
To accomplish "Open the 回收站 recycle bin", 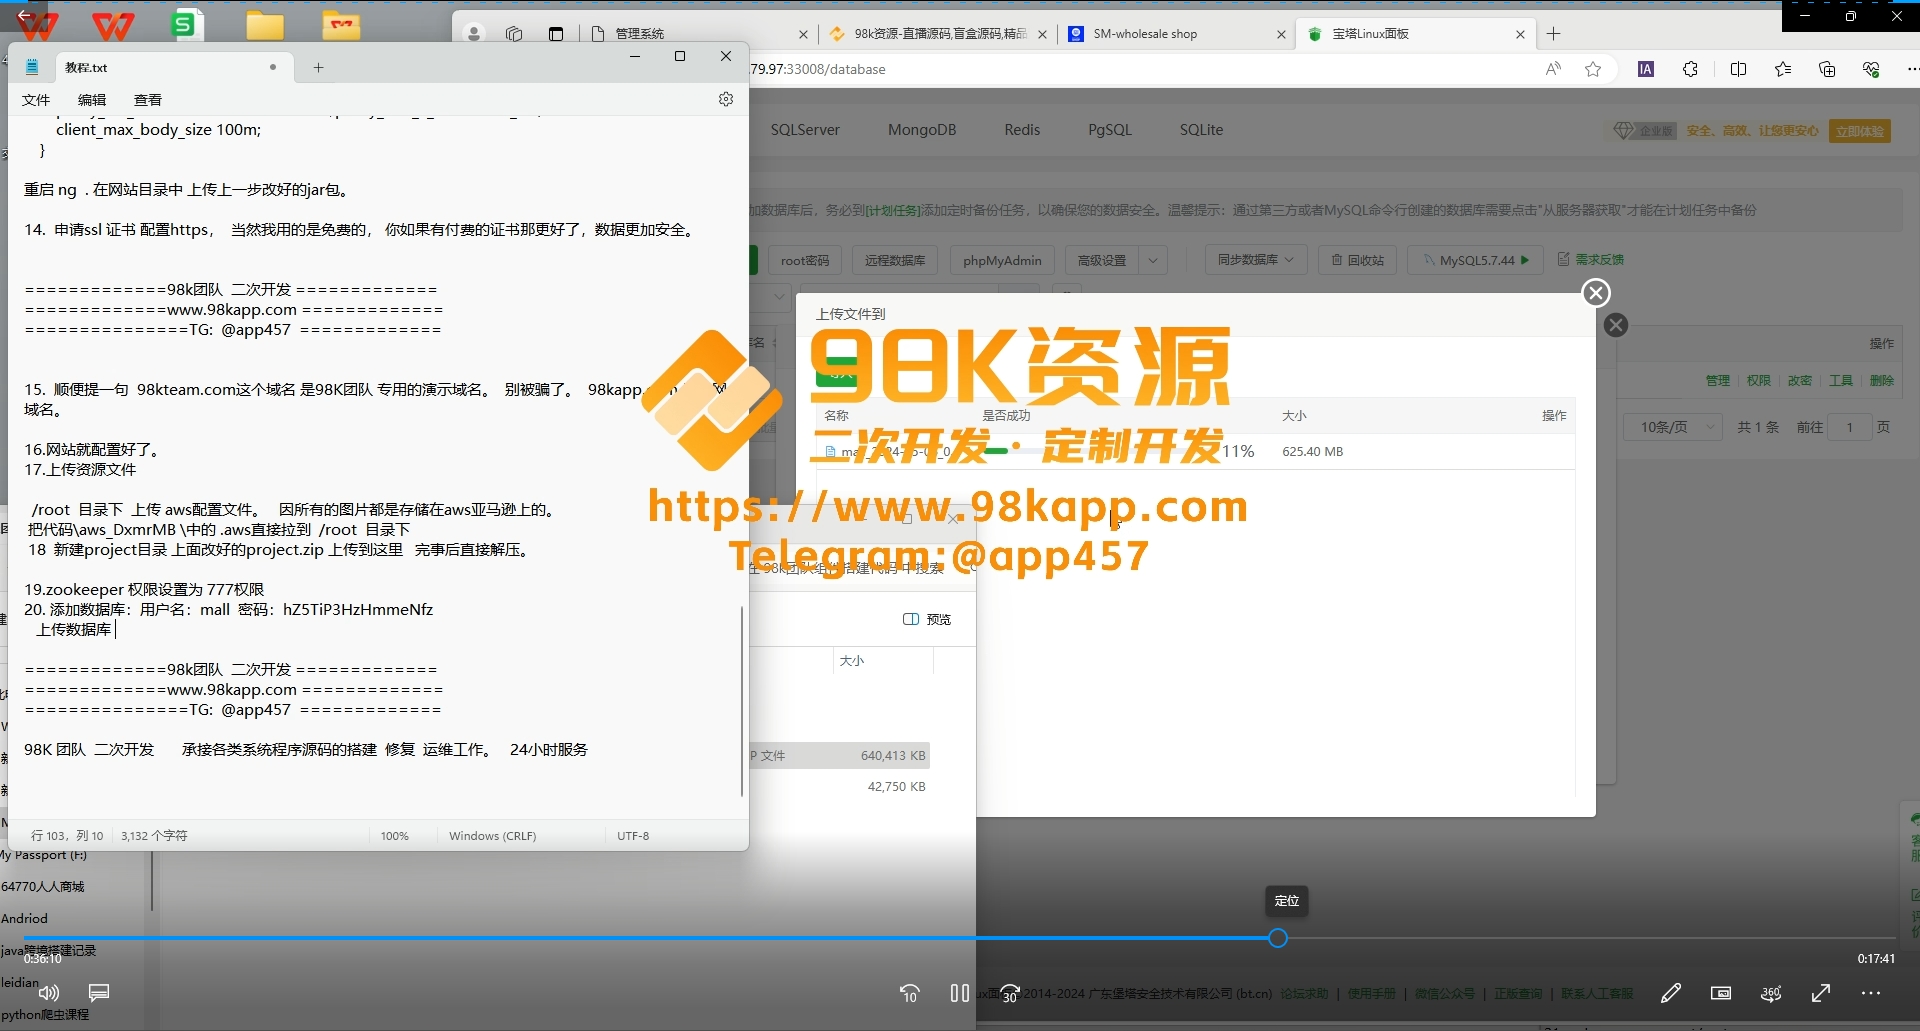I will point(1358,260).
